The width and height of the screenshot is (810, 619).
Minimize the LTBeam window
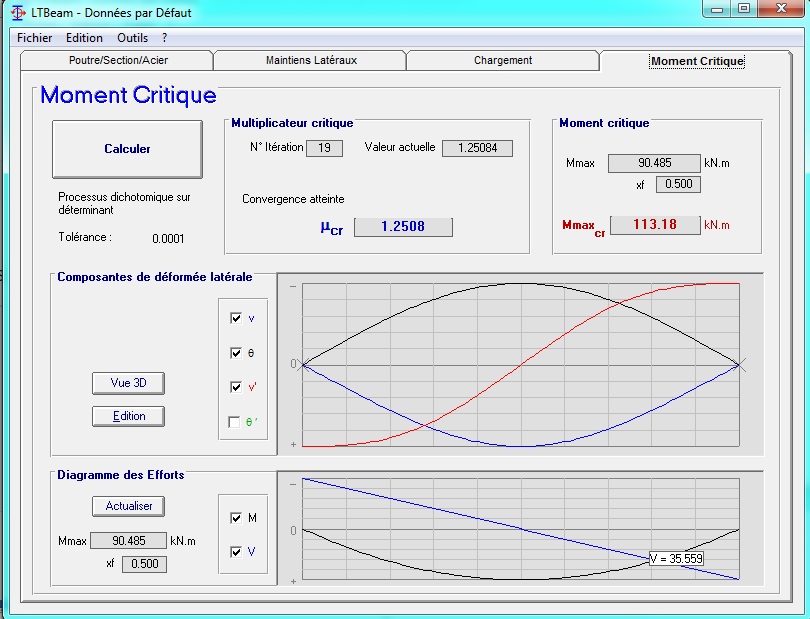tap(716, 9)
